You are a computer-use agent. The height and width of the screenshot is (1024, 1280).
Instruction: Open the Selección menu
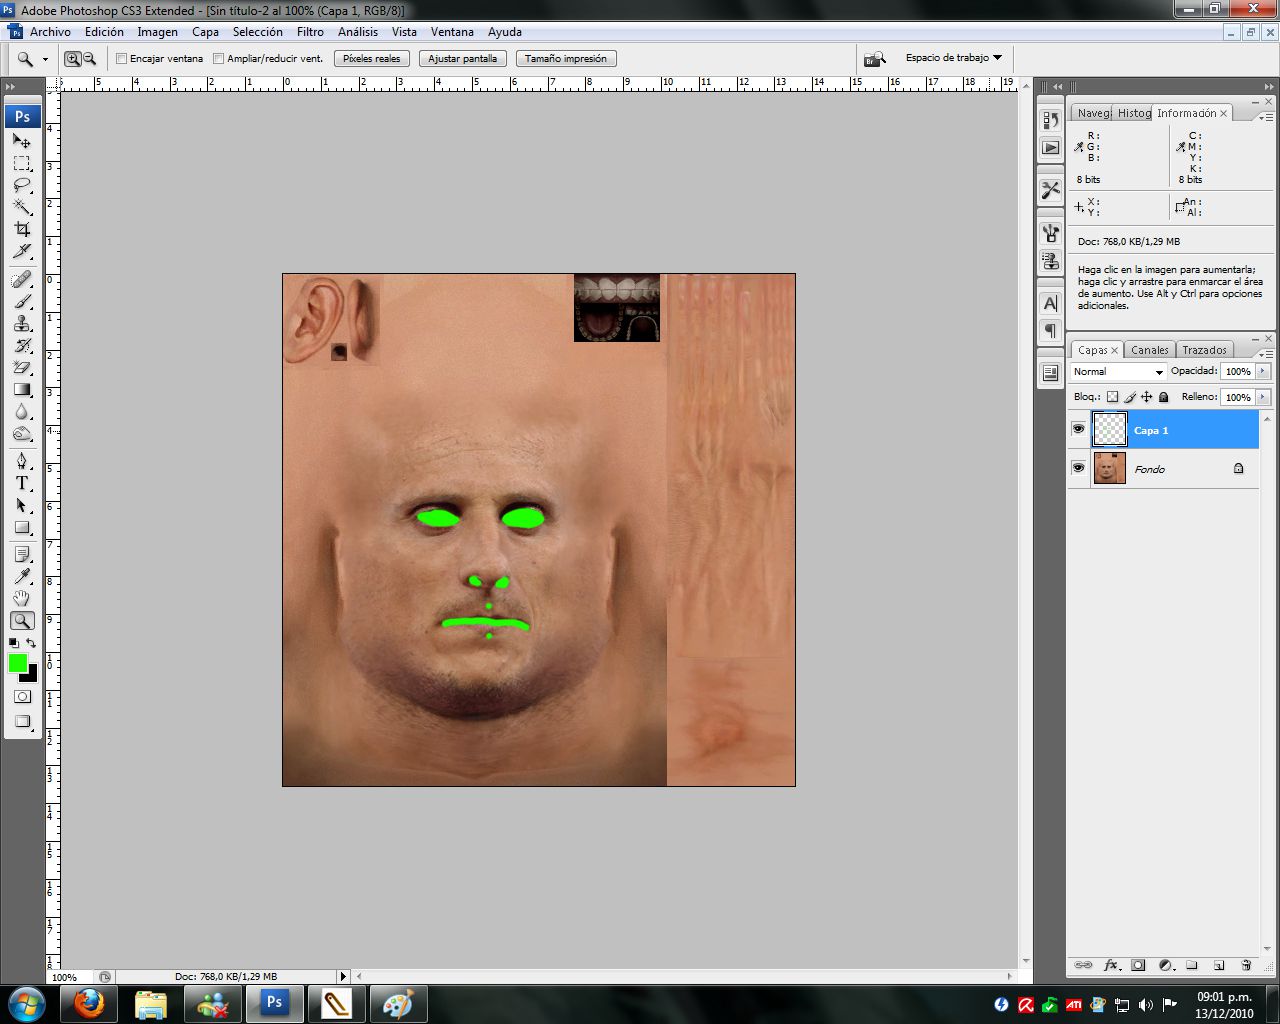258,32
